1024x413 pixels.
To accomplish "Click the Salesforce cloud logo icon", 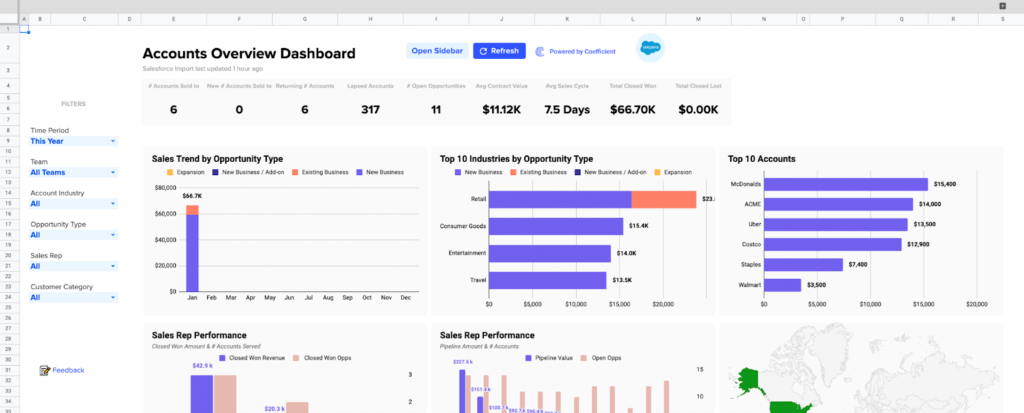I will tap(650, 49).
